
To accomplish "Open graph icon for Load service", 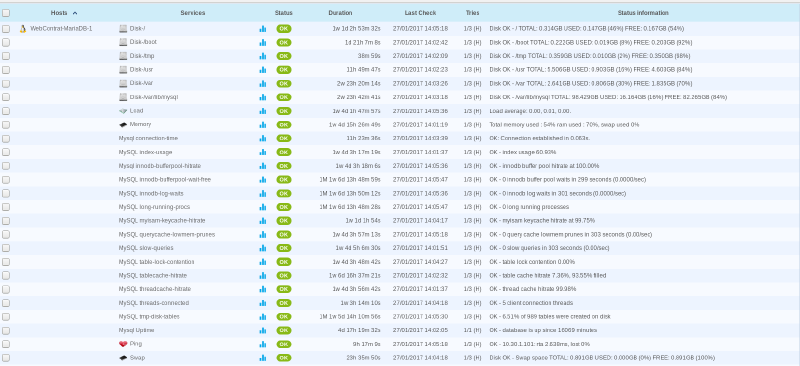I will tap(263, 111).
